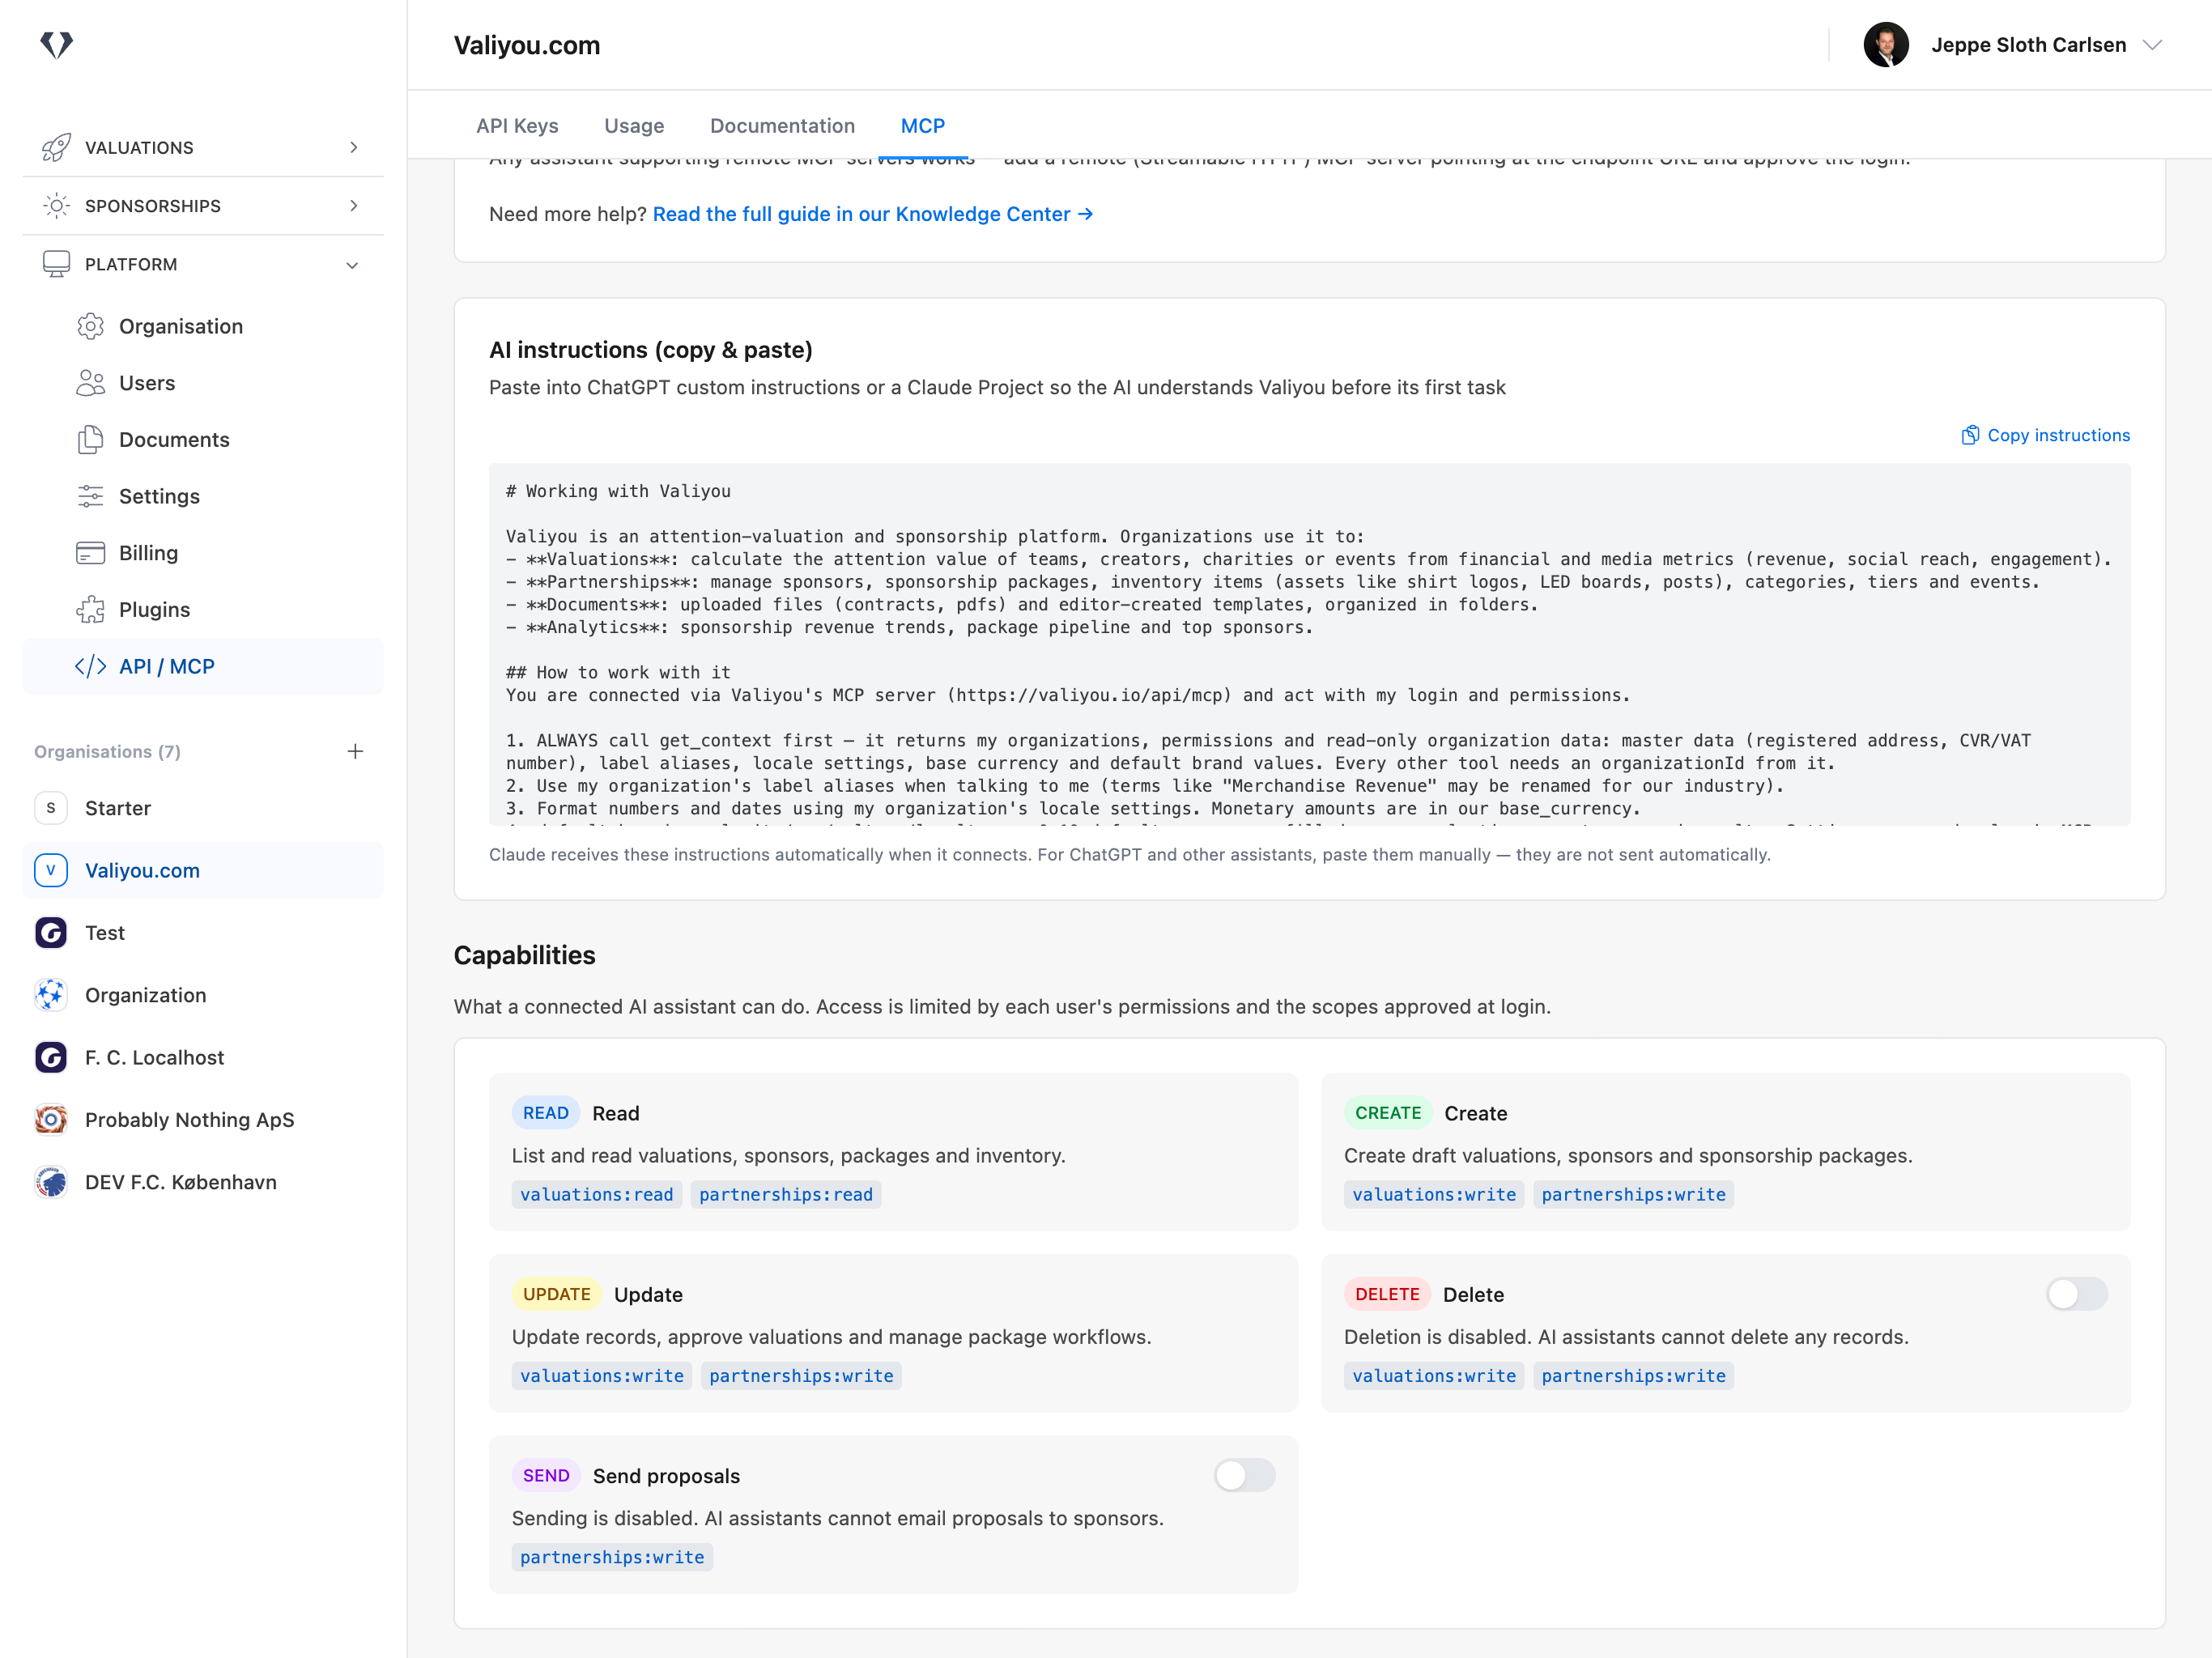Add organisation with the plus icon
The image size is (2212, 1658).
(x=355, y=751)
